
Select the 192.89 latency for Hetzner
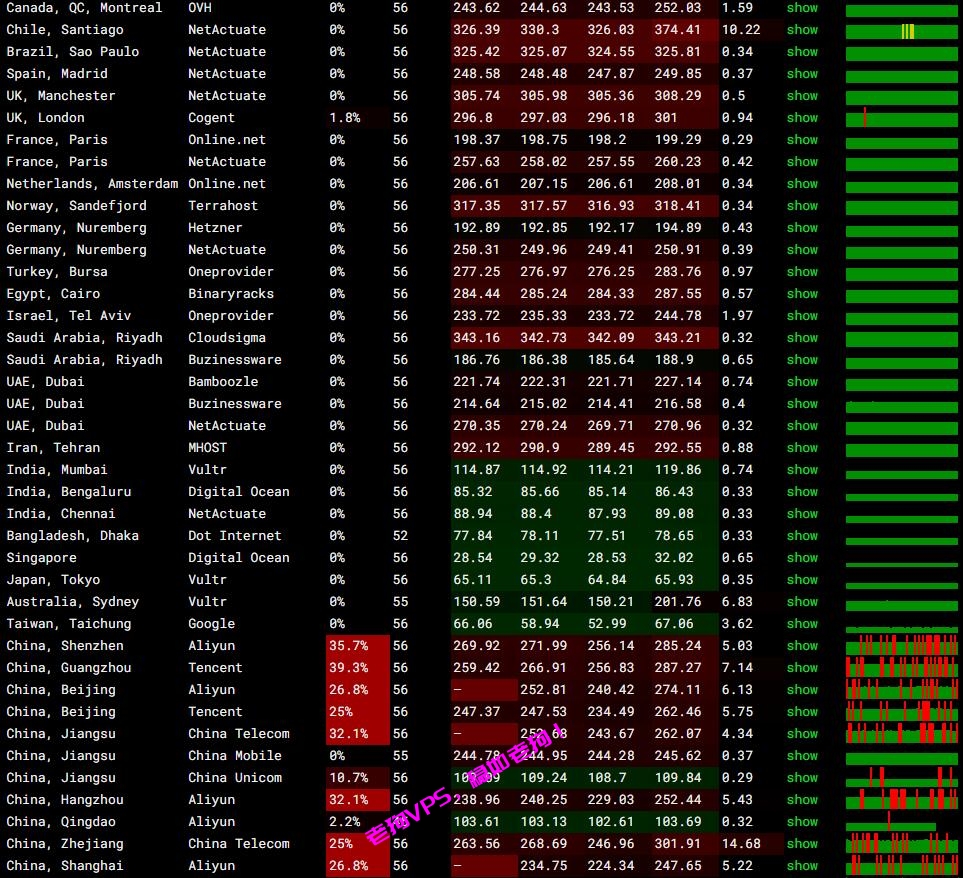(477, 228)
